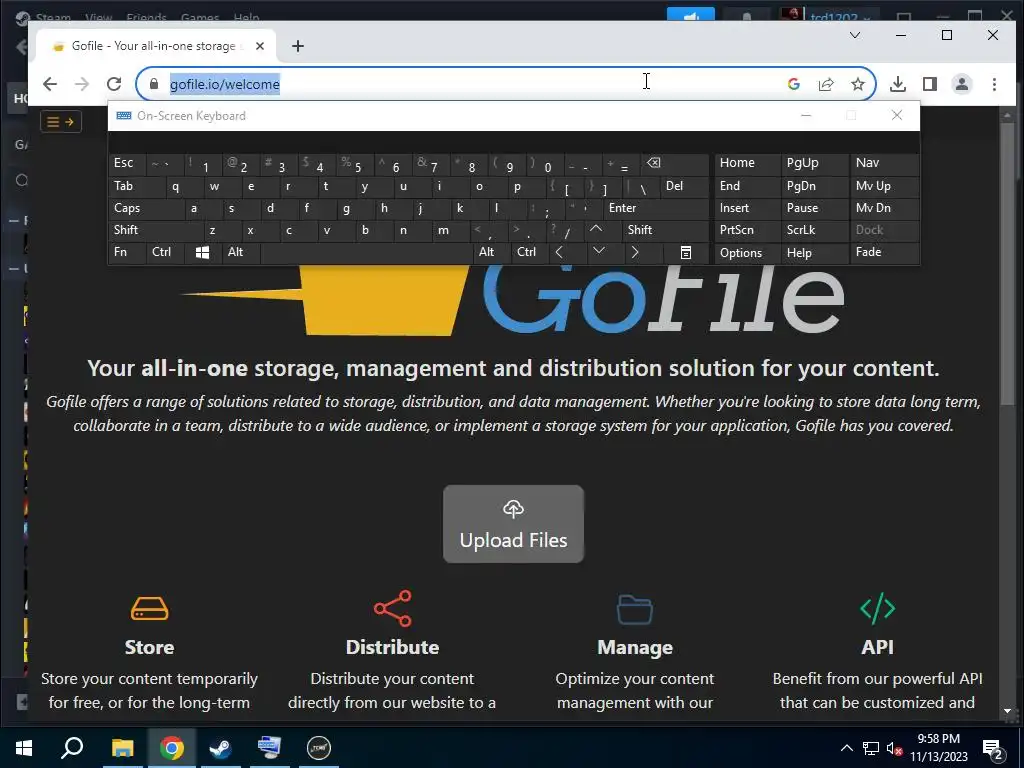Image resolution: width=1024 pixels, height=768 pixels.
Task: Click the page vertical scrollbar thumb
Action: 1008,264
